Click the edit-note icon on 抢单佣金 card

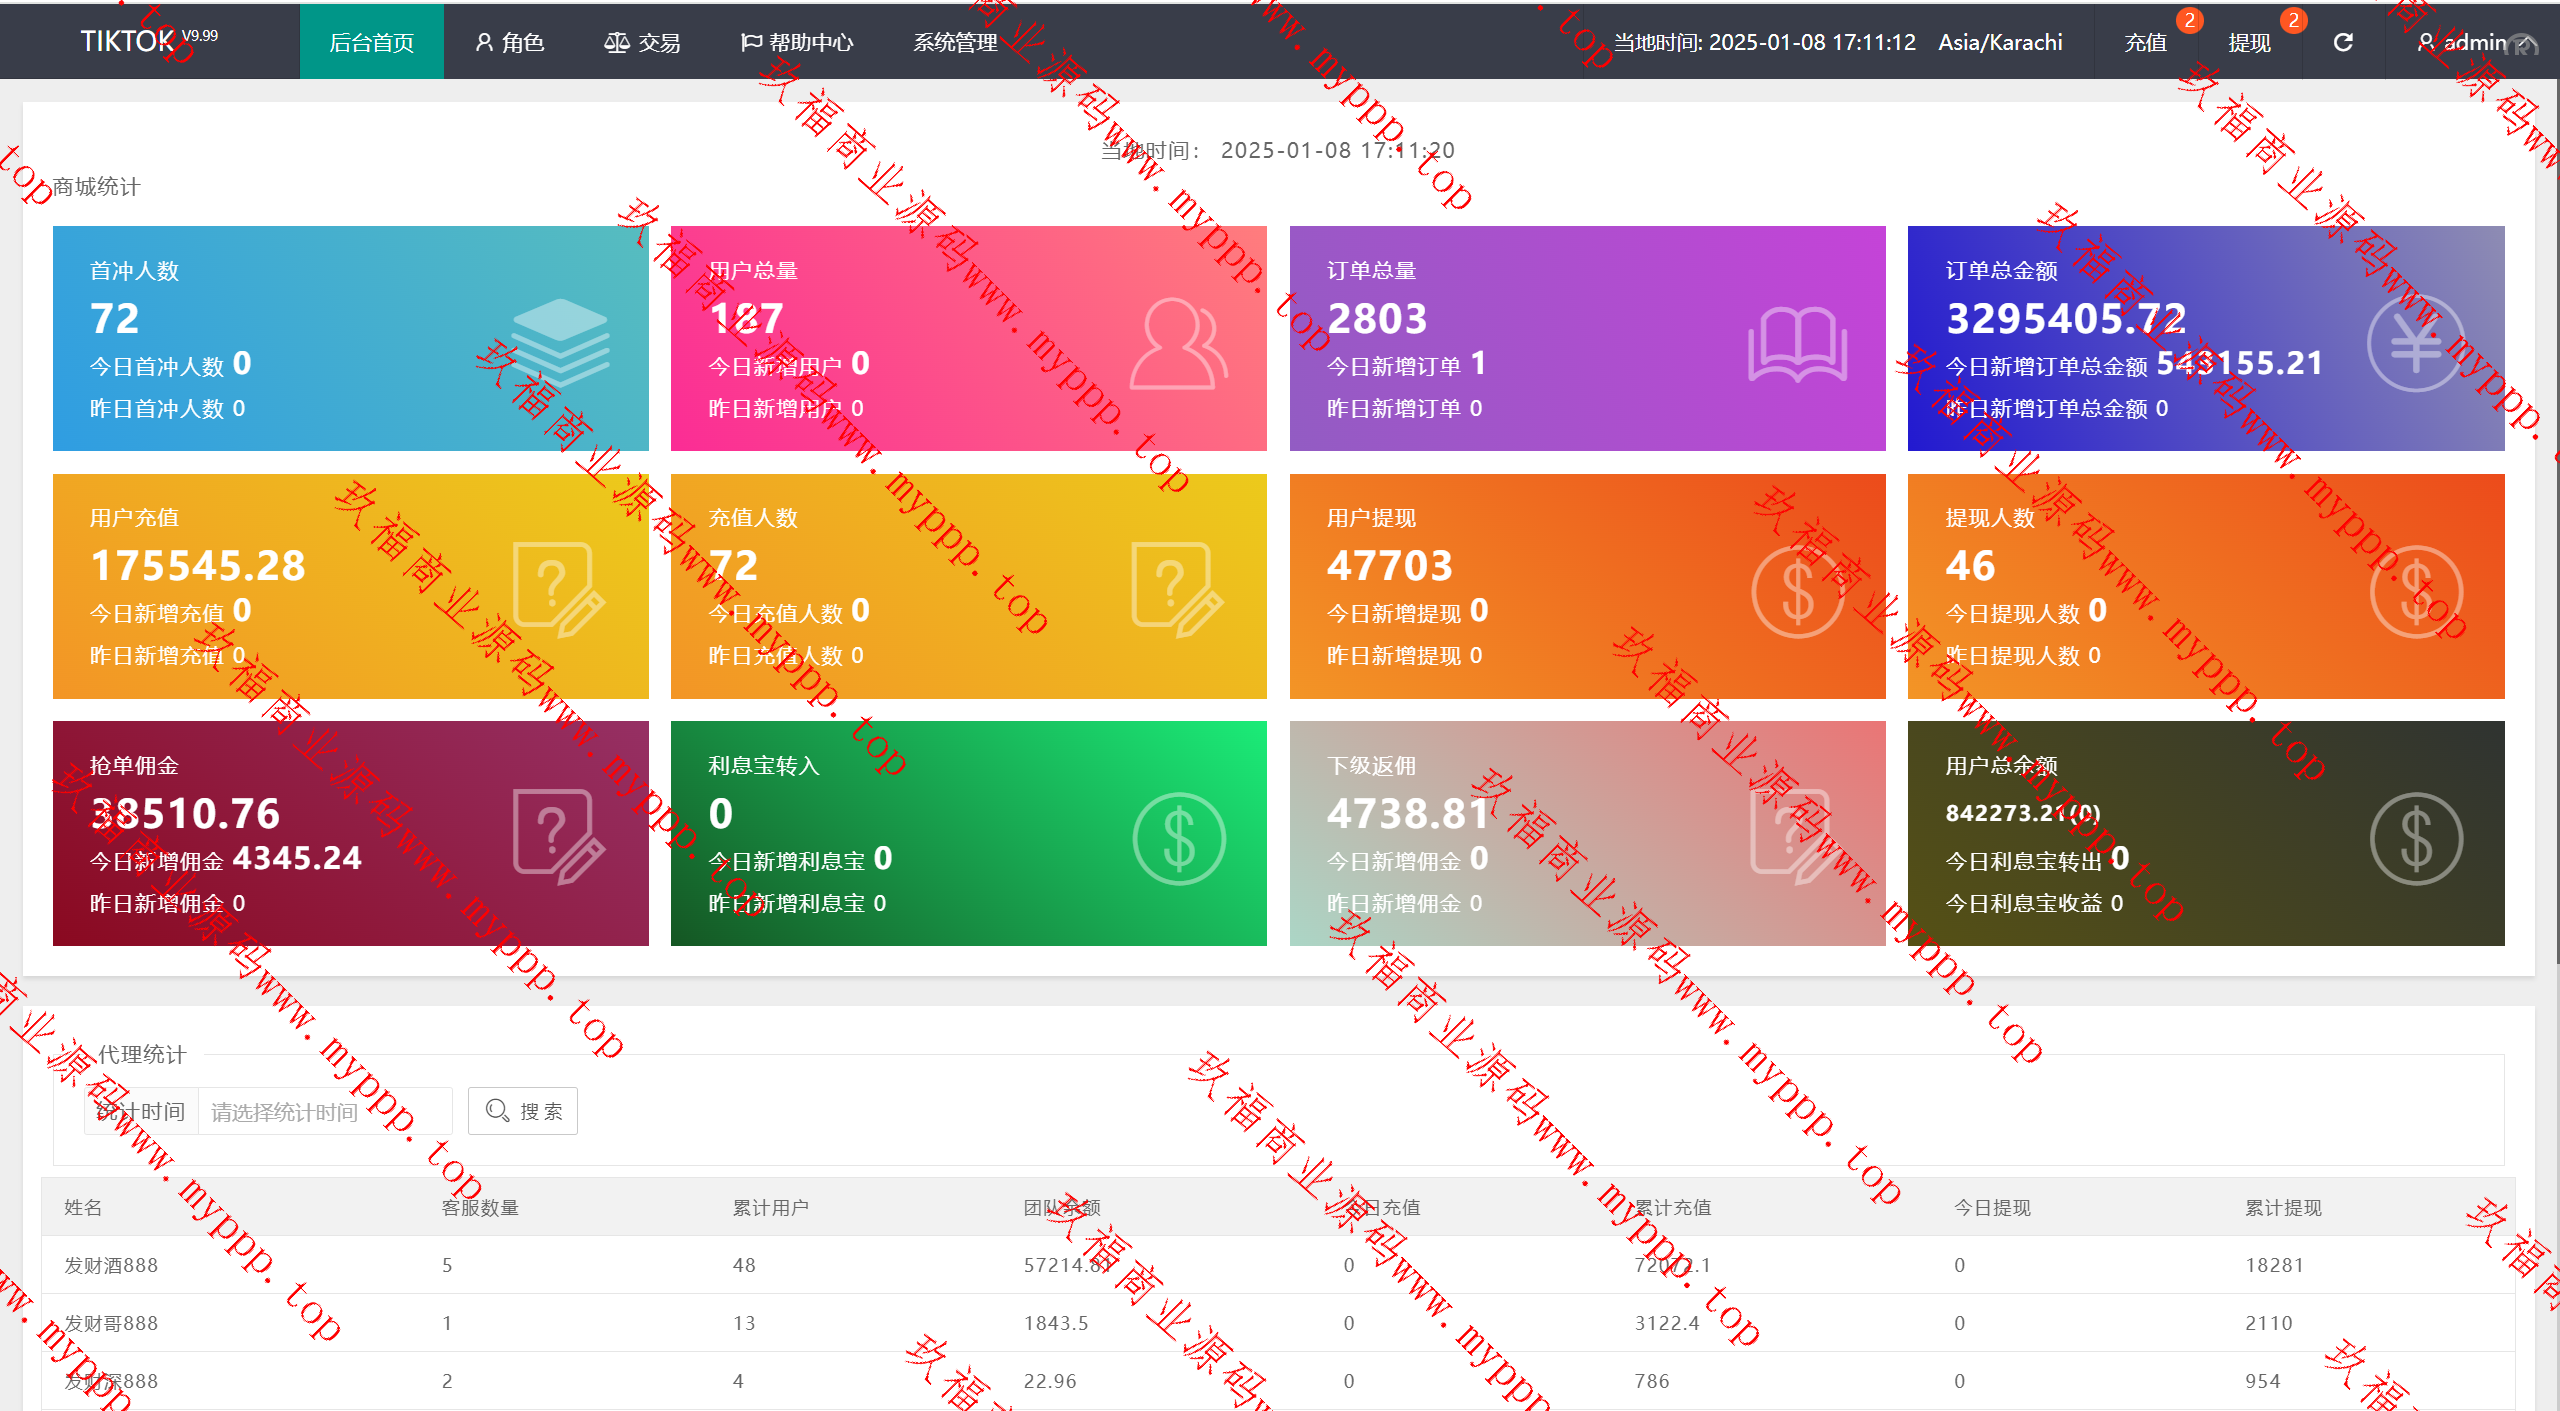(558, 837)
